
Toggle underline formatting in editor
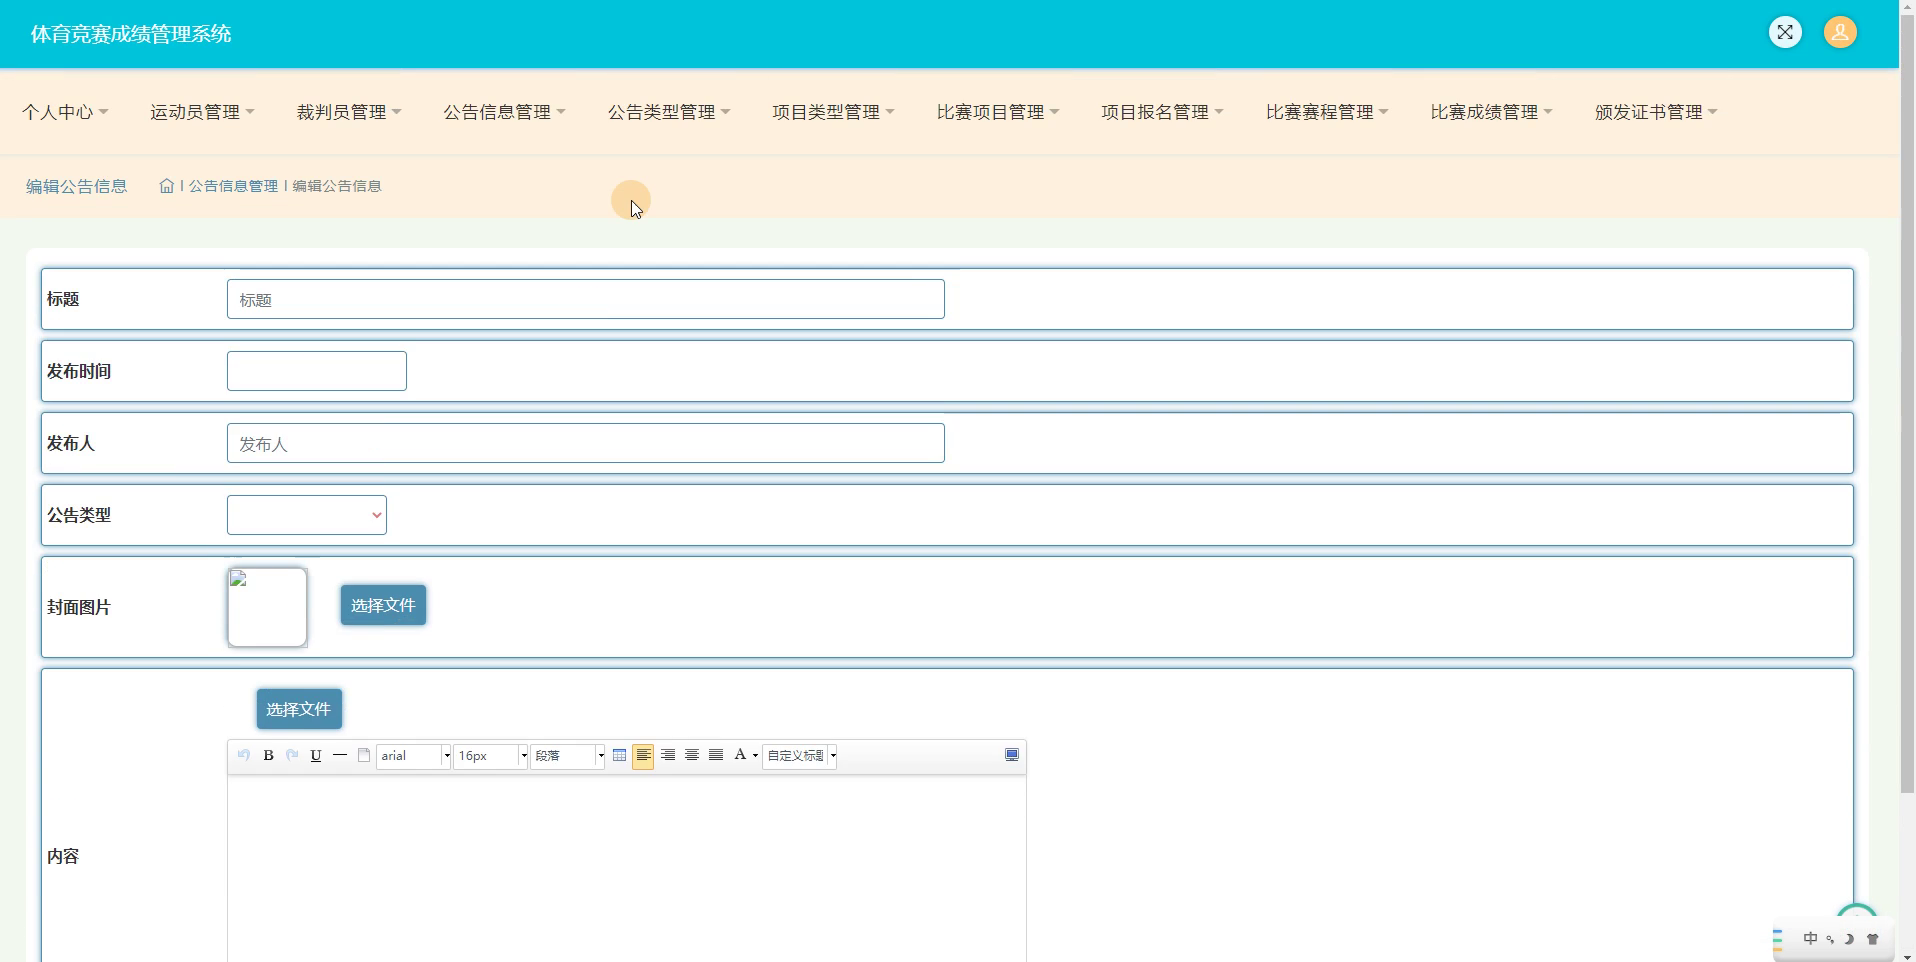[316, 755]
